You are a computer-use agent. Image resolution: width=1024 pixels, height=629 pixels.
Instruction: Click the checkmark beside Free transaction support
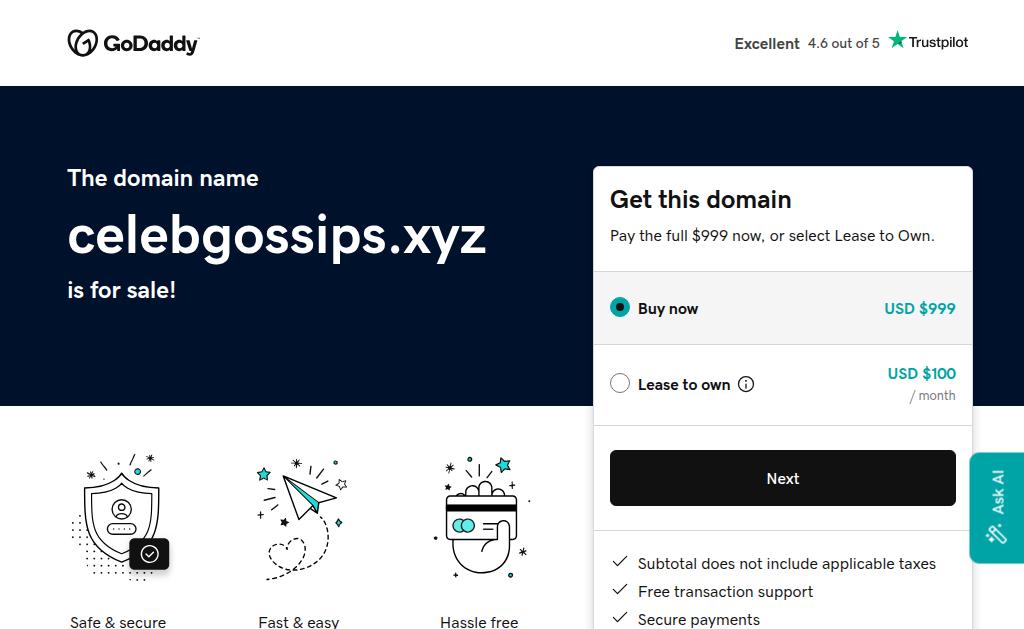coord(620,590)
